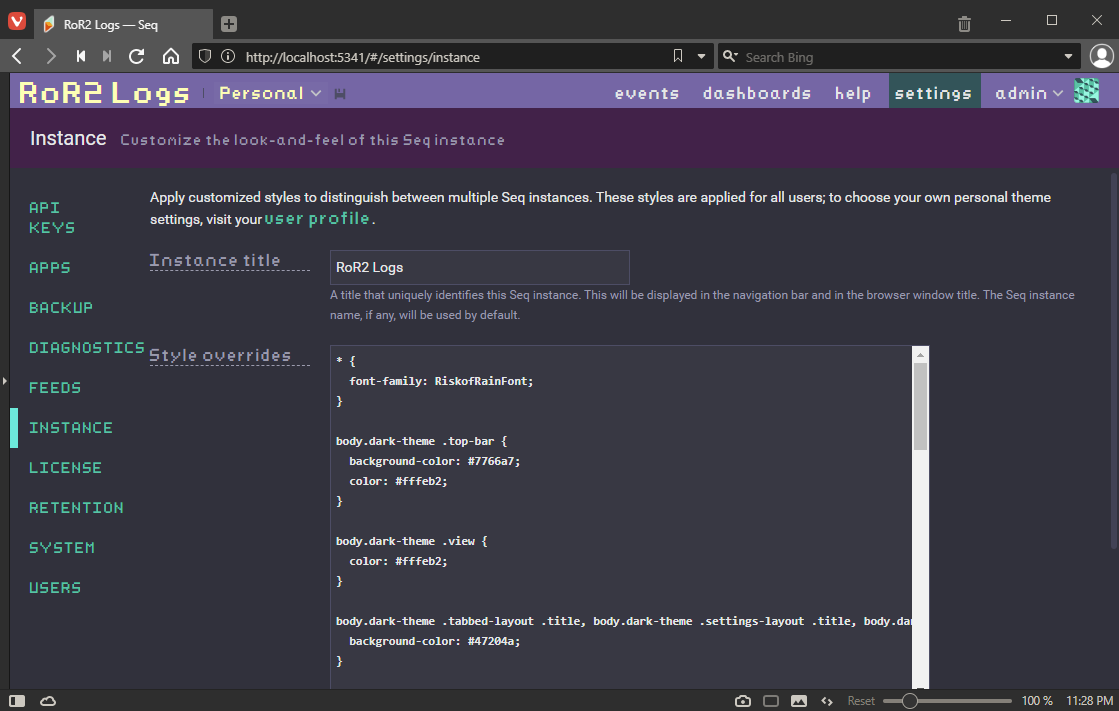Click the page zoom slider handle

pyautogui.click(x=909, y=701)
